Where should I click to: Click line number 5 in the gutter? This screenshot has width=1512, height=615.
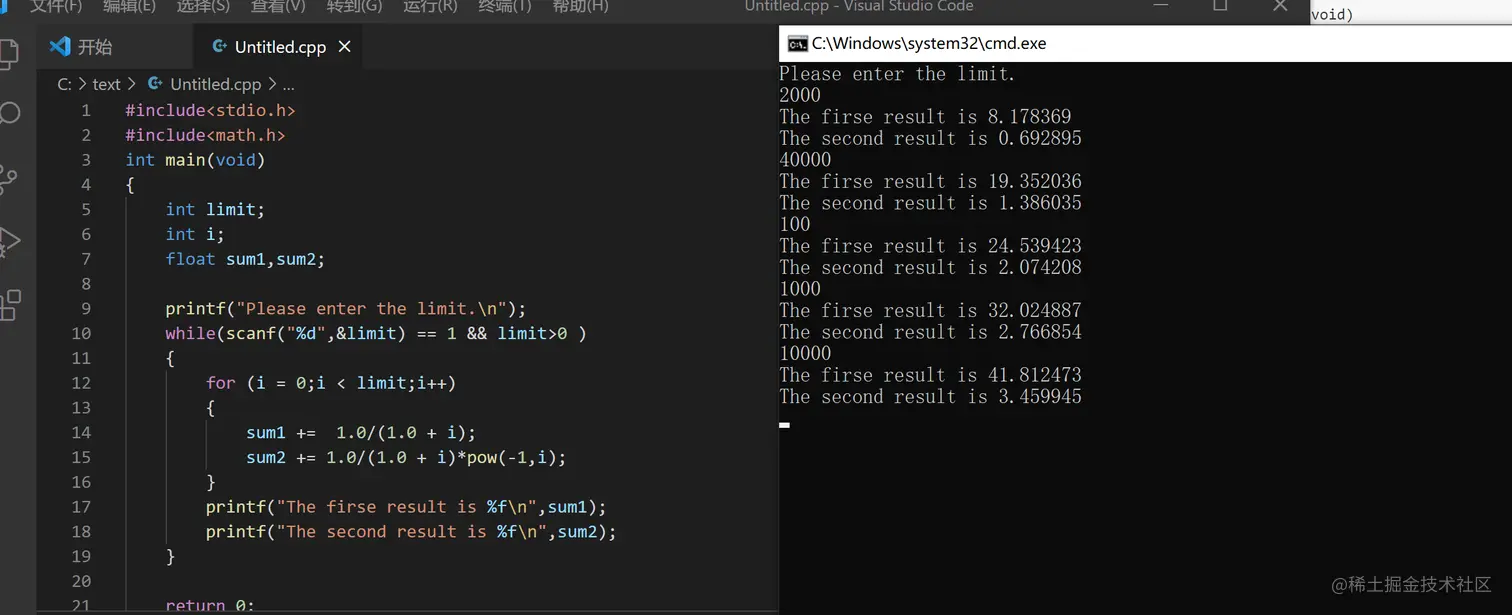pos(86,209)
